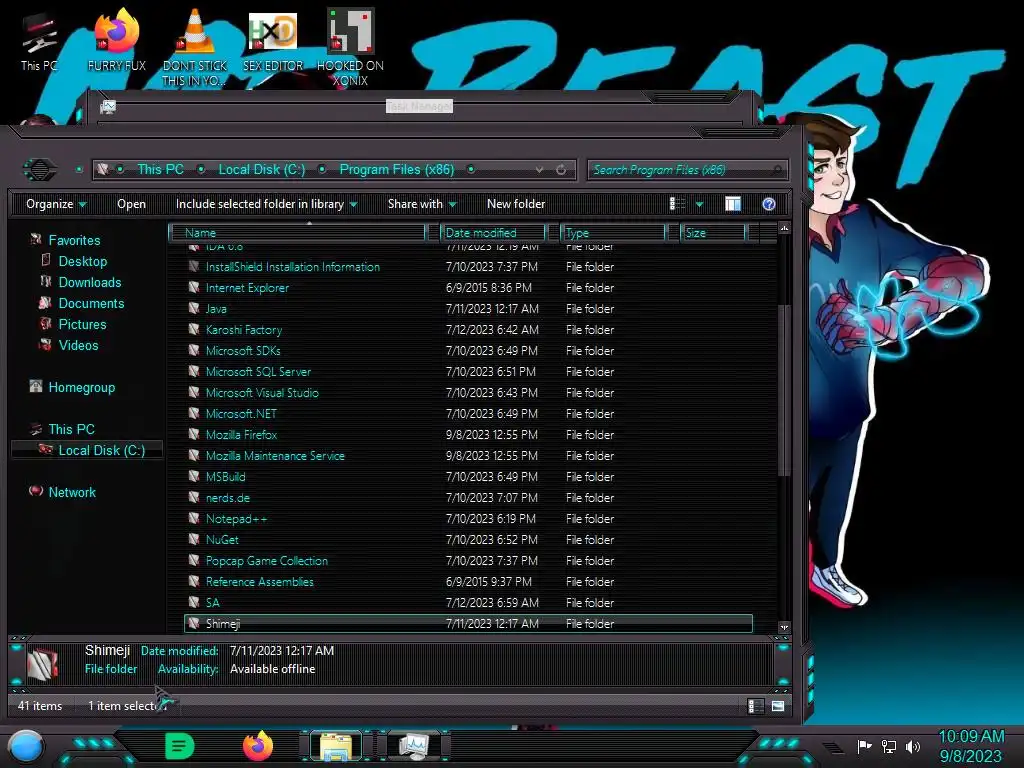
Task: Click search icon in Search Program Files box
Action: click(776, 170)
